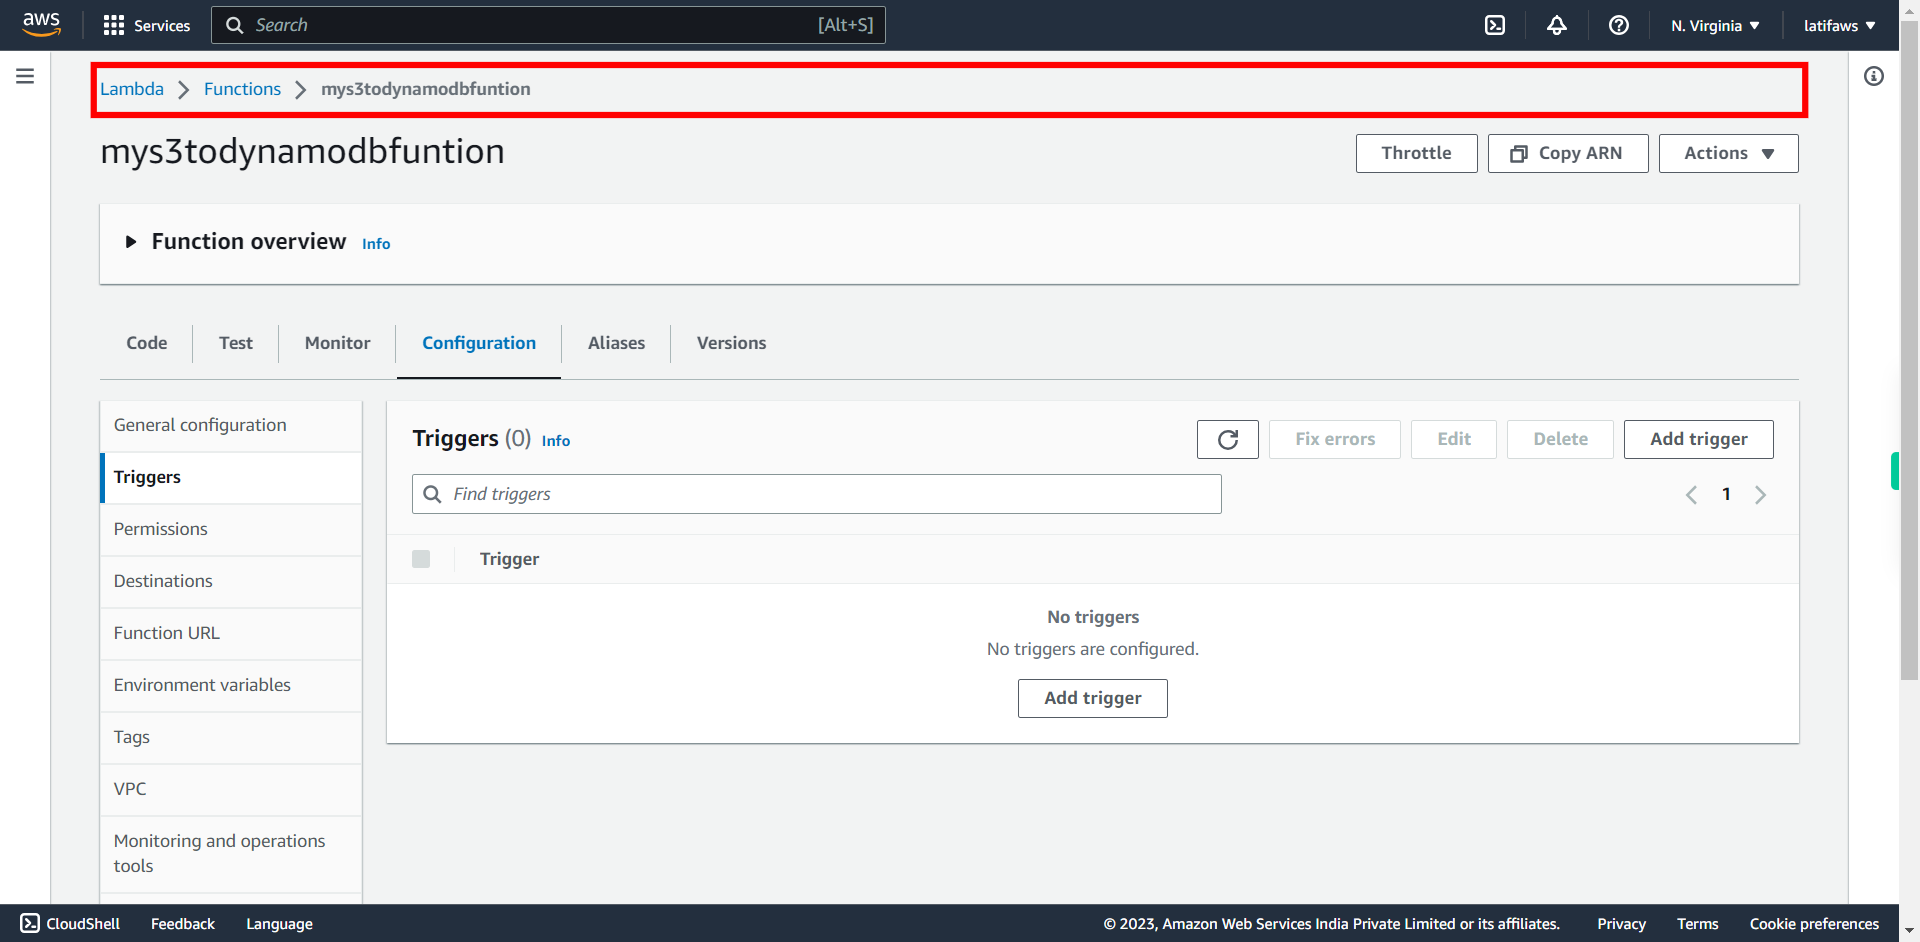Focus the Find triggers search field
The image size is (1920, 942).
(x=817, y=494)
